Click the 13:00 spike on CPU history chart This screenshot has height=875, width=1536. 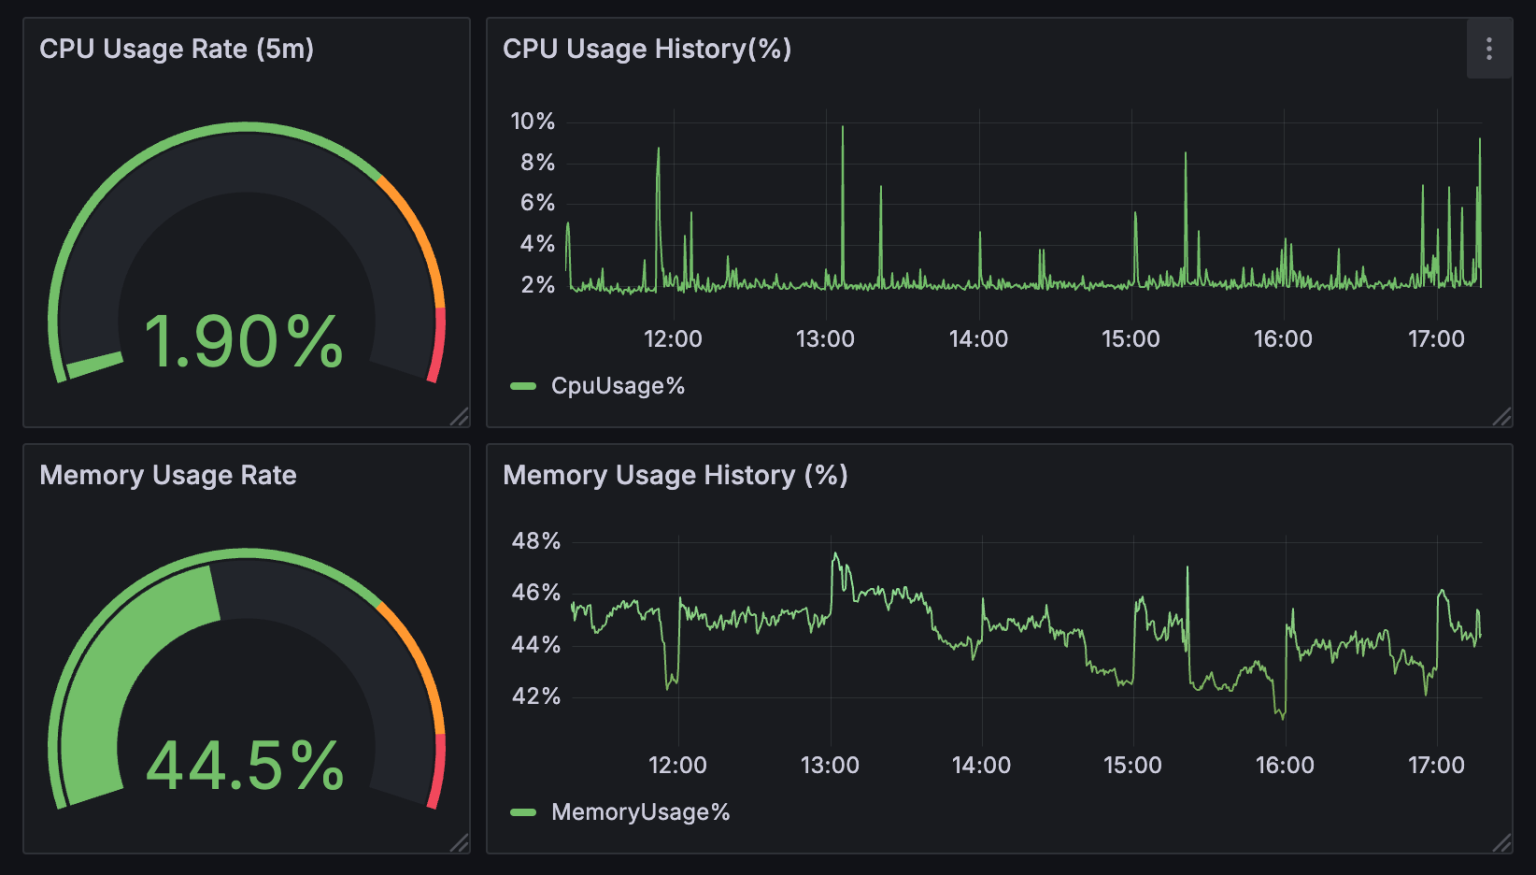(x=841, y=130)
